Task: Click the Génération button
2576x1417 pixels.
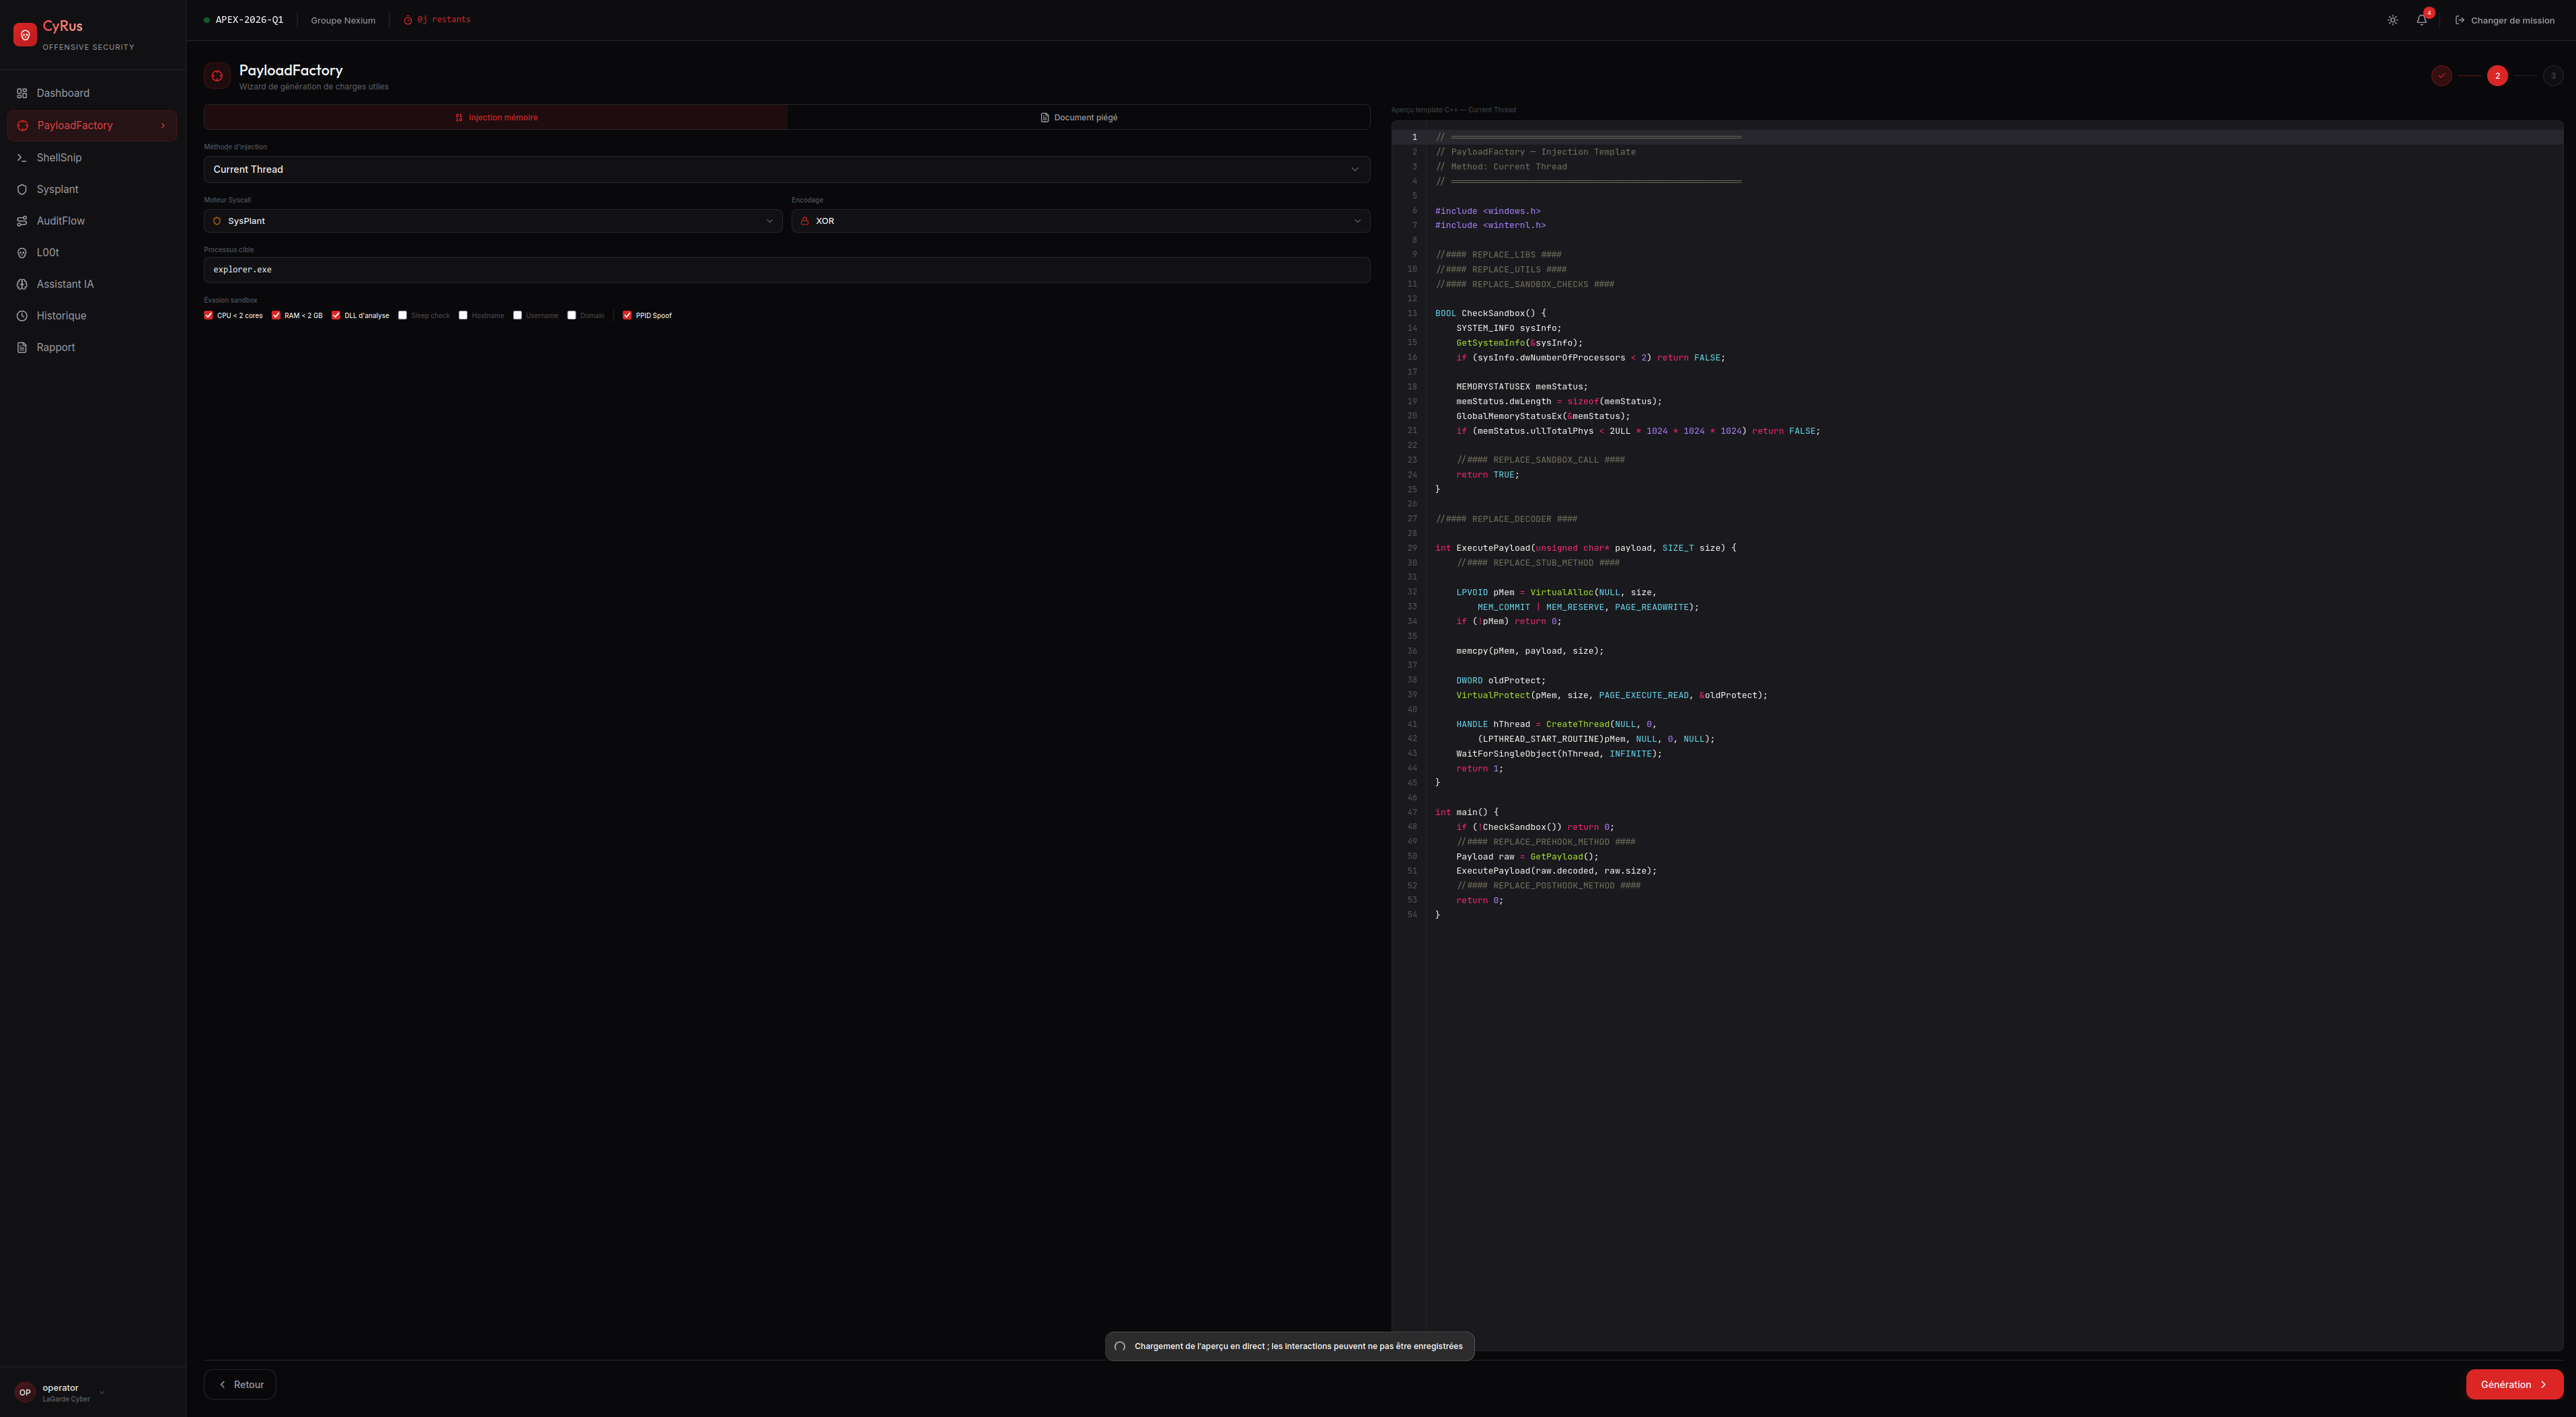Action: tap(2513, 1384)
